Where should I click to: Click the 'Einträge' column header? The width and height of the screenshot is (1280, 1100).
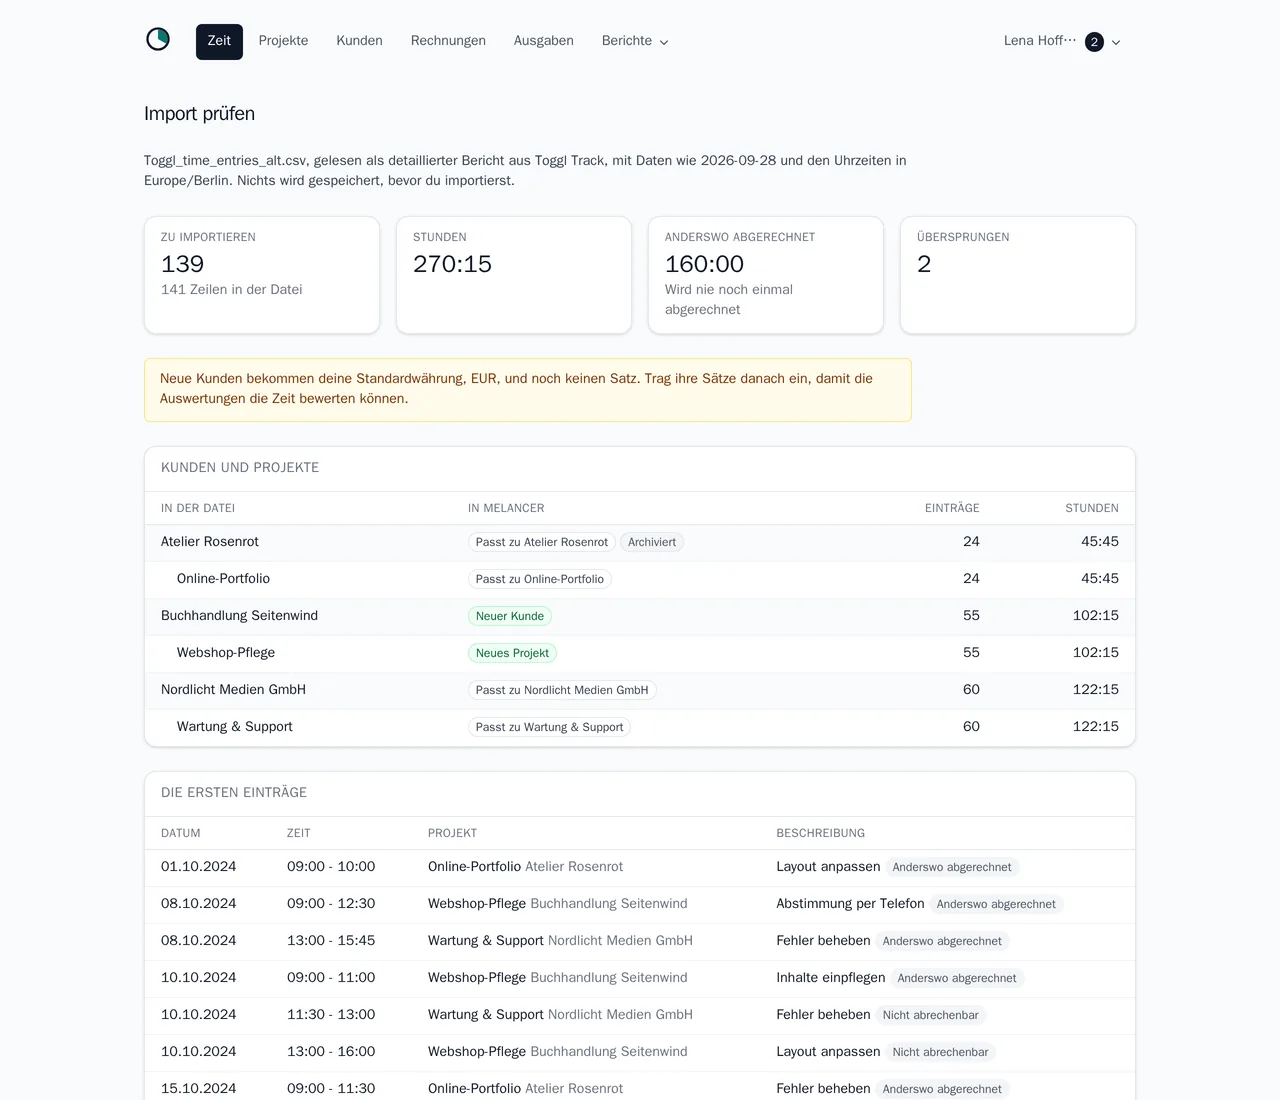coord(952,508)
